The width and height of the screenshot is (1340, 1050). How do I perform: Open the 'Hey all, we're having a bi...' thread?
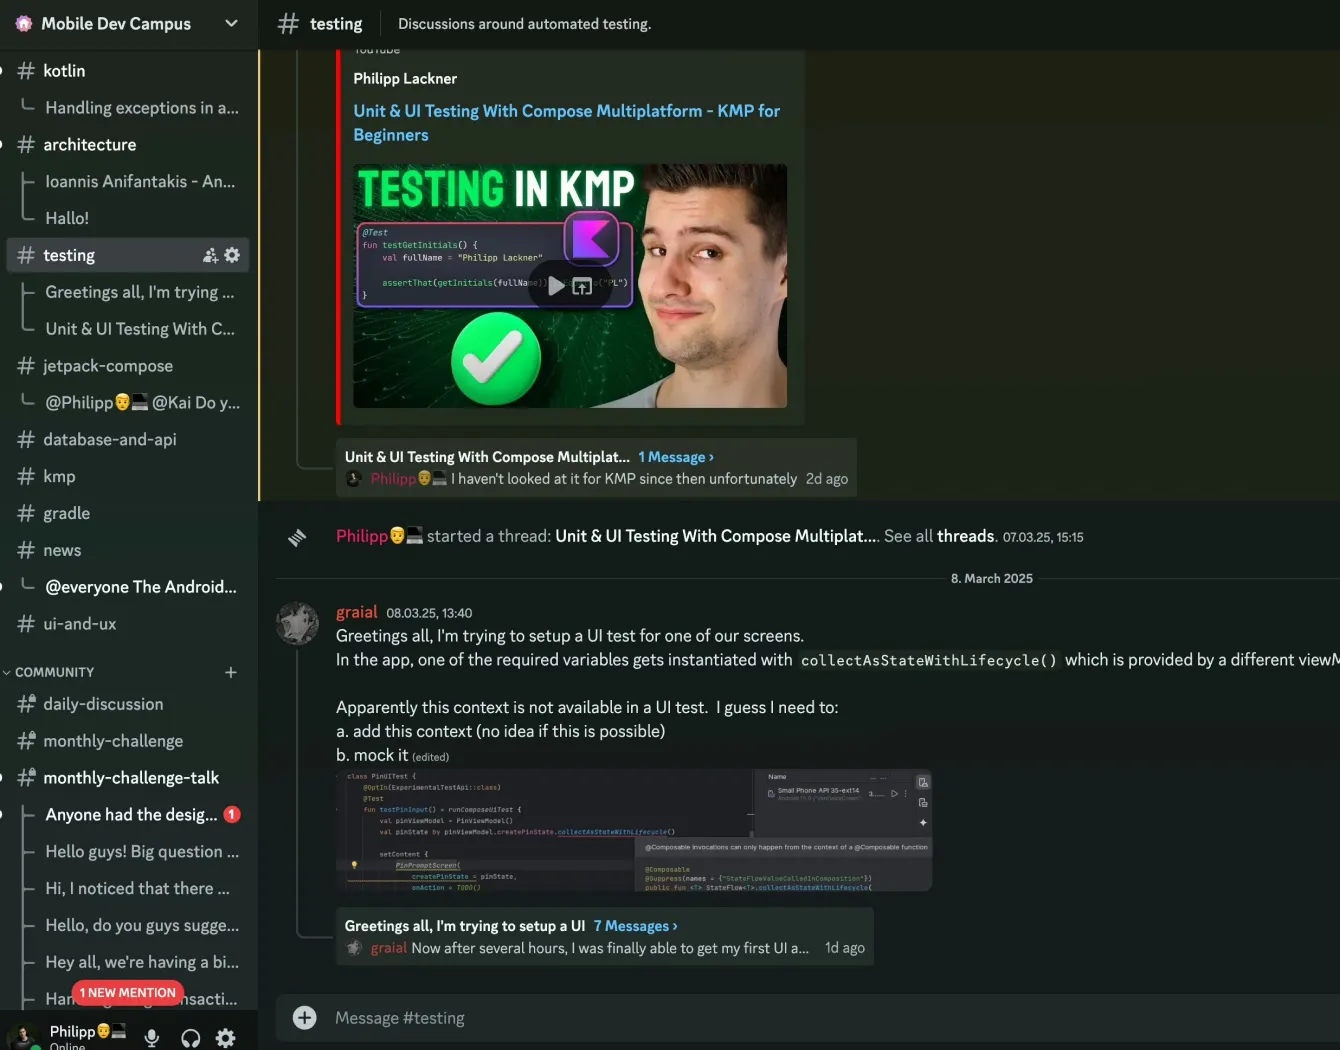pos(141,962)
